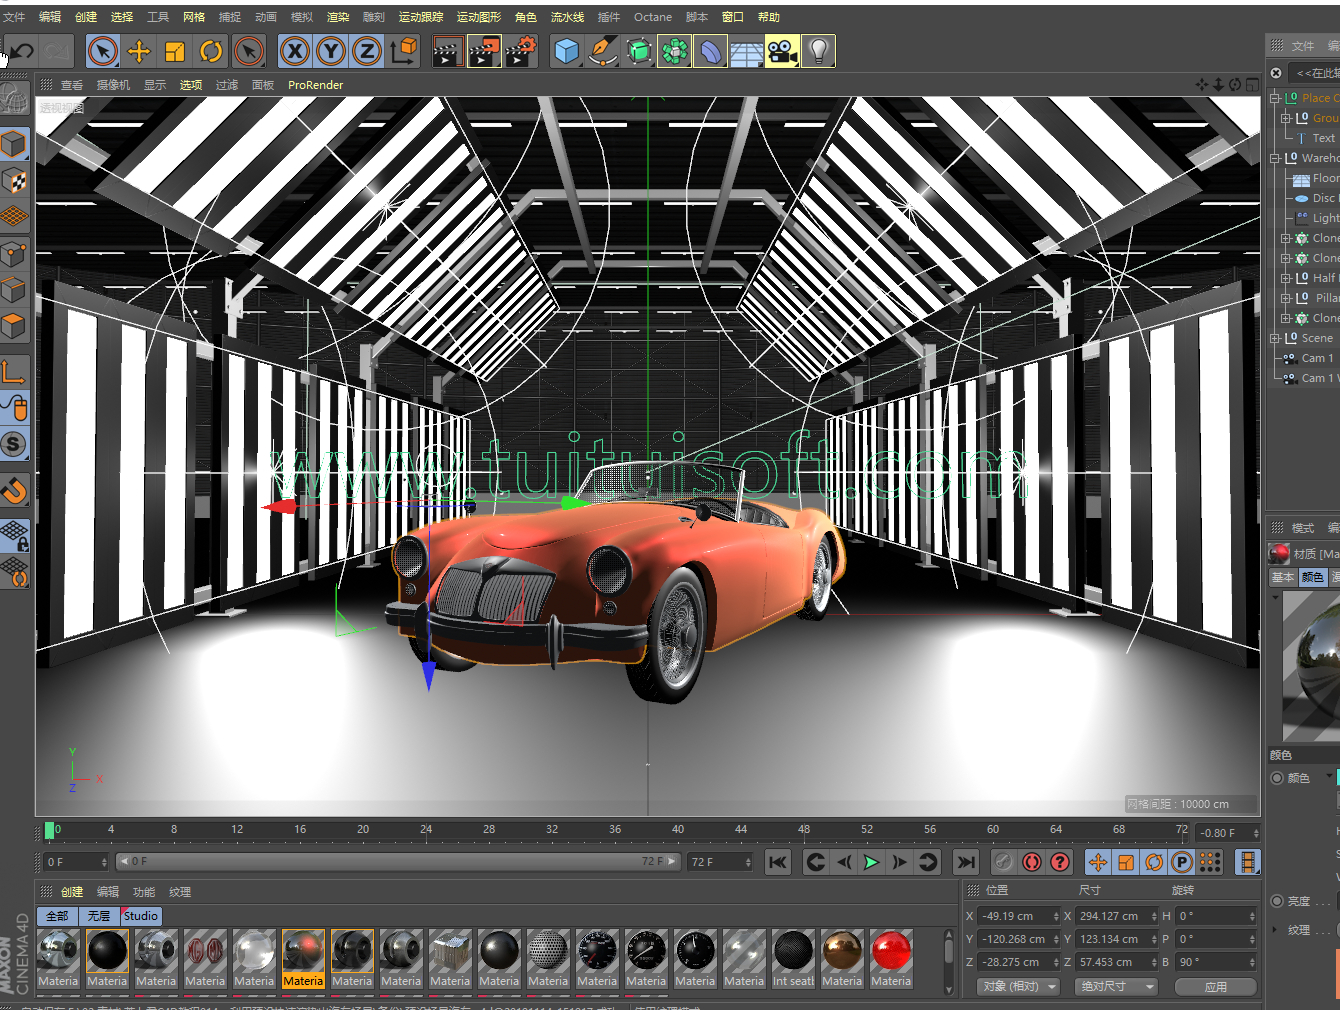Select the Rotate tool
1340x1010 pixels.
pos(211,51)
